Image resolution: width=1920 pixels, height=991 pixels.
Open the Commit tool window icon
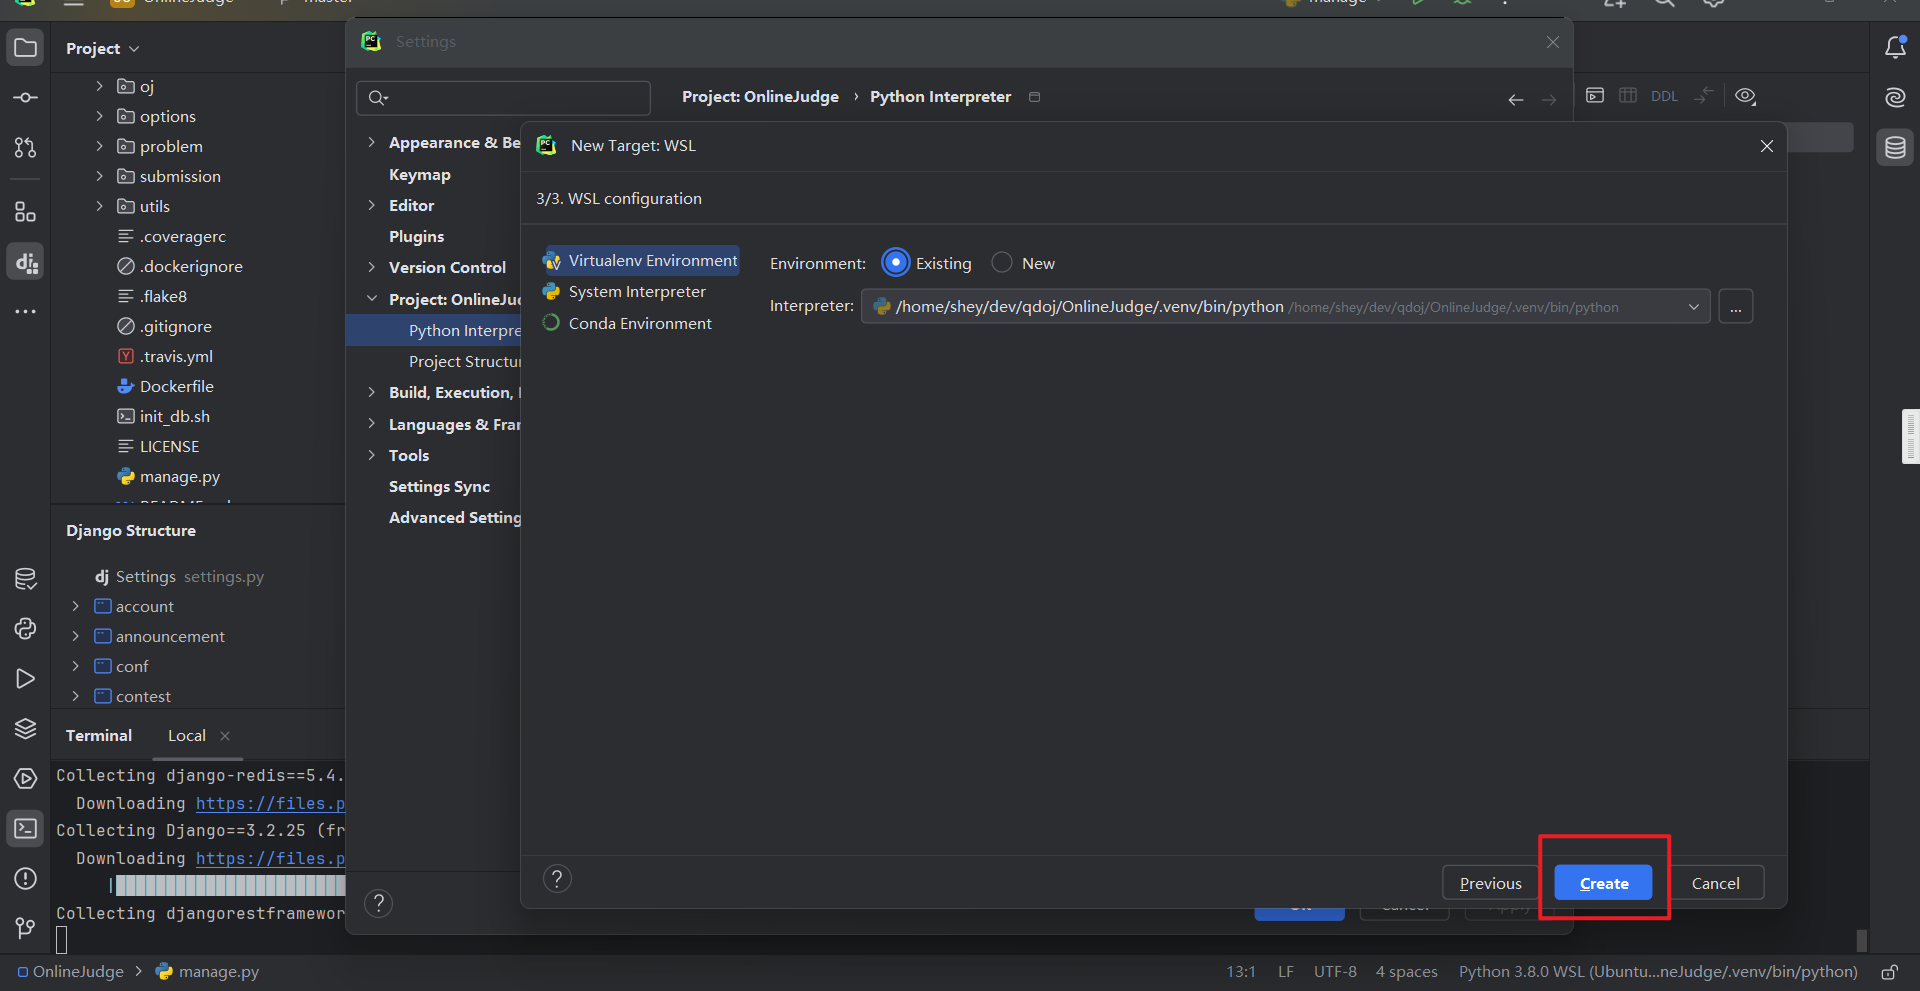pyautogui.click(x=26, y=98)
